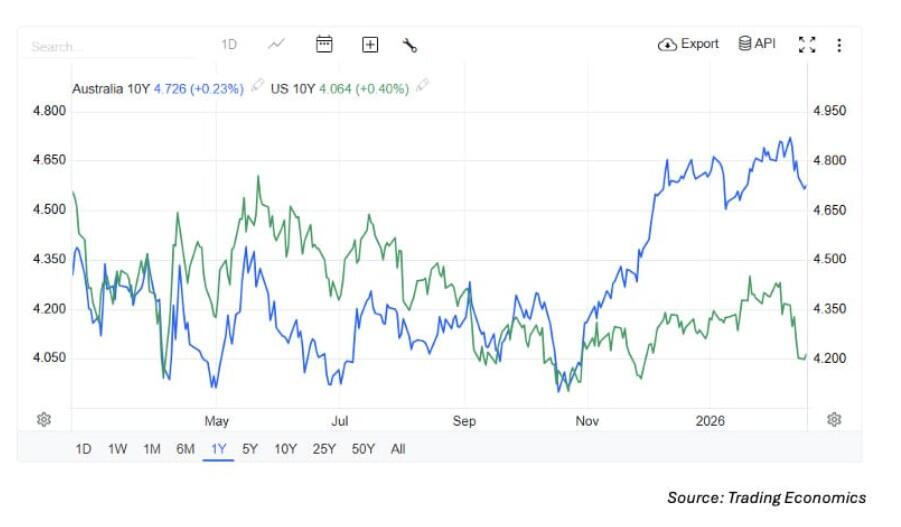Open the left axis gear settings

click(x=44, y=419)
